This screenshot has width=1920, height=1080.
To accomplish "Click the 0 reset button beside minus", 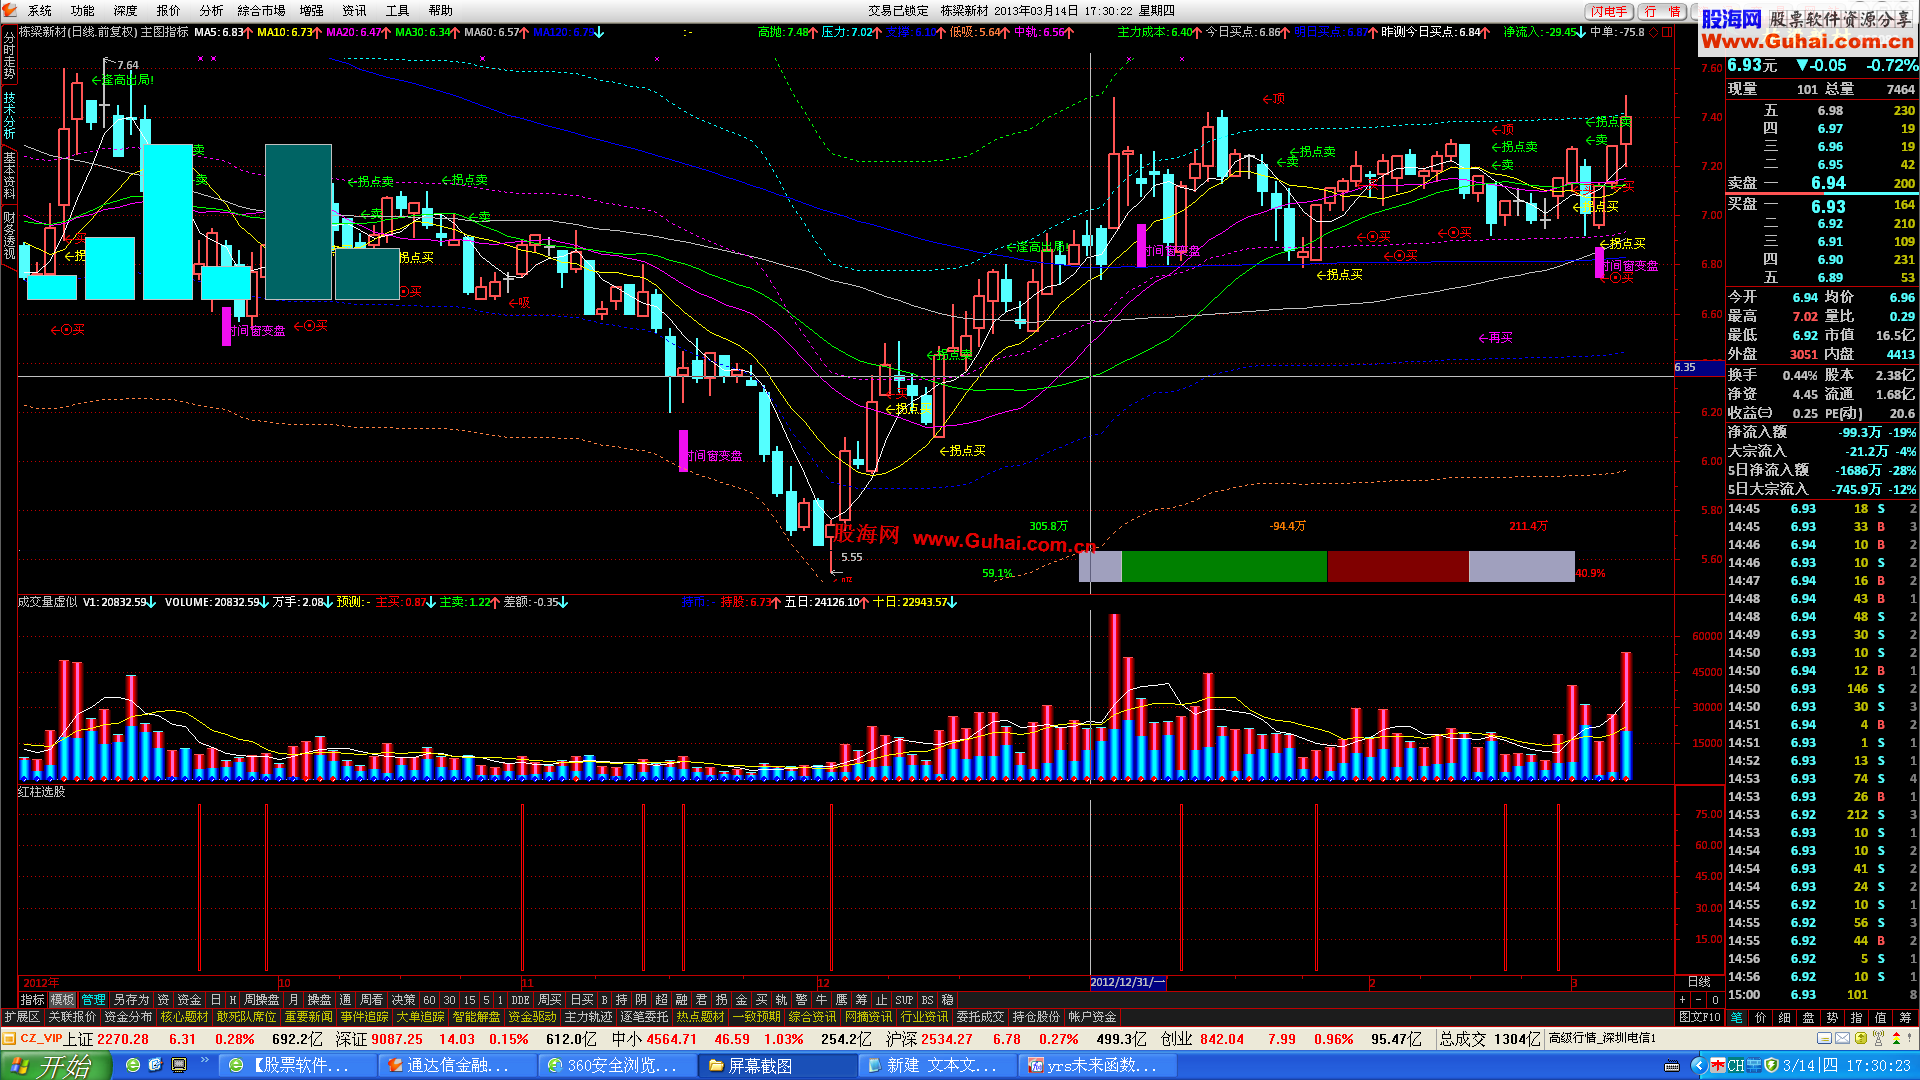I will 1715,1000.
